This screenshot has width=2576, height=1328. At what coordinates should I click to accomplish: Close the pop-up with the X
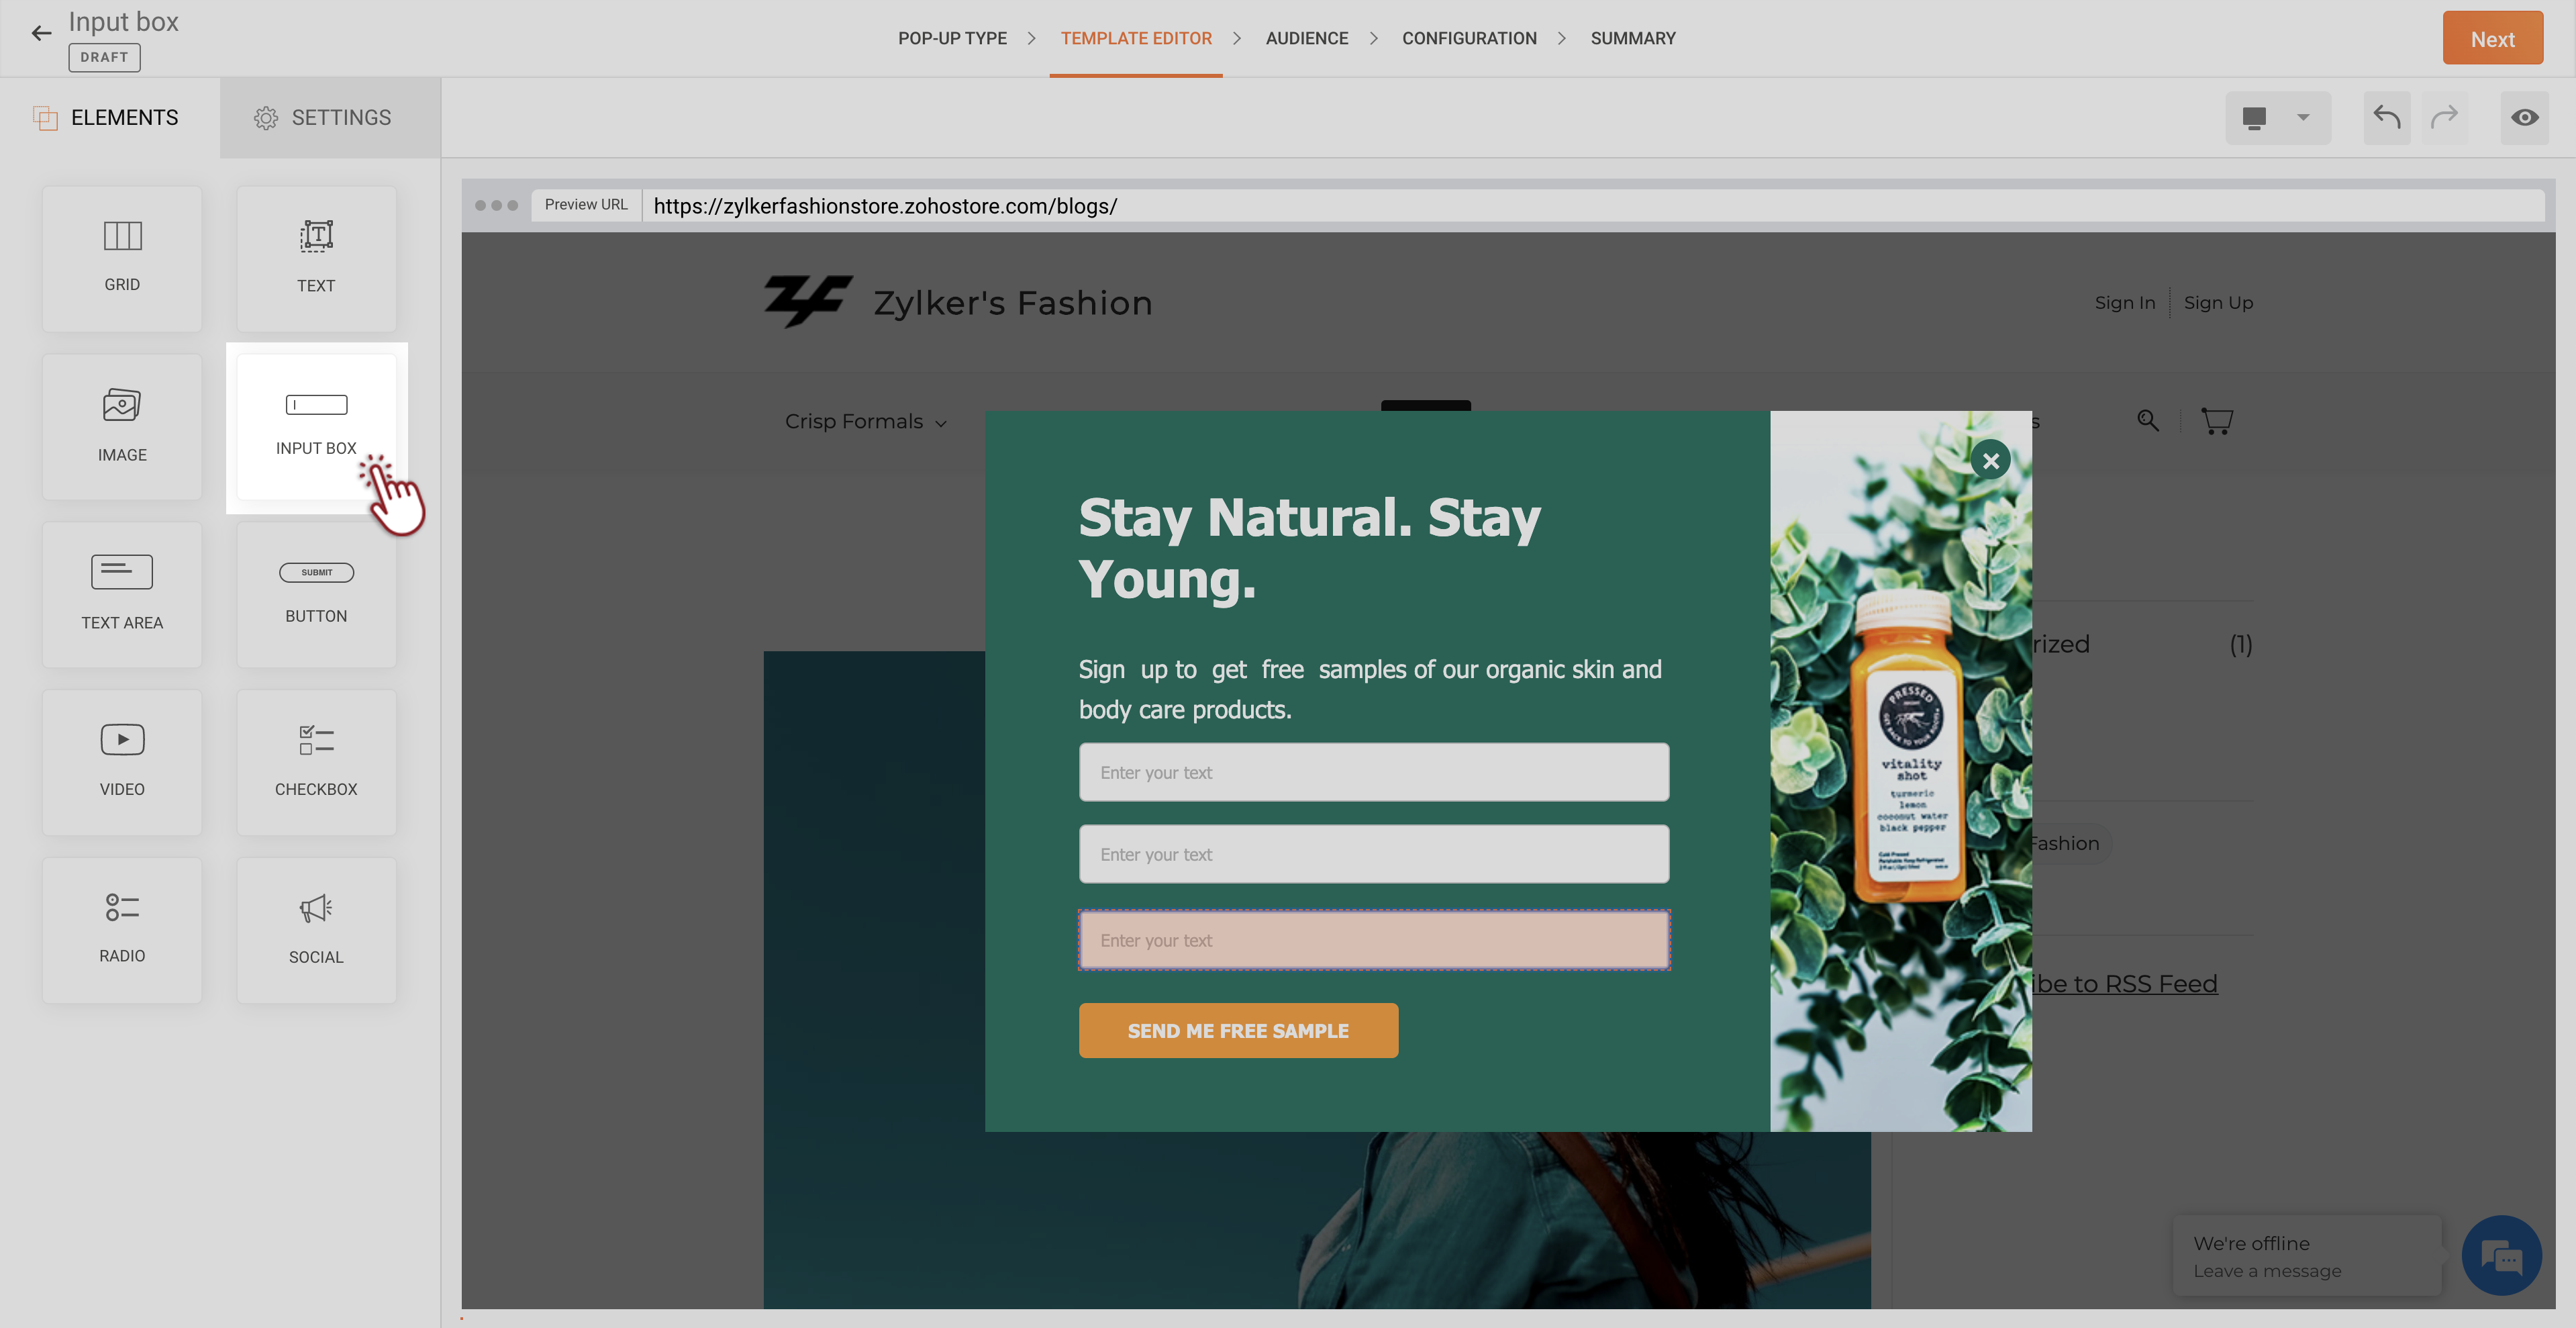[x=1991, y=460]
